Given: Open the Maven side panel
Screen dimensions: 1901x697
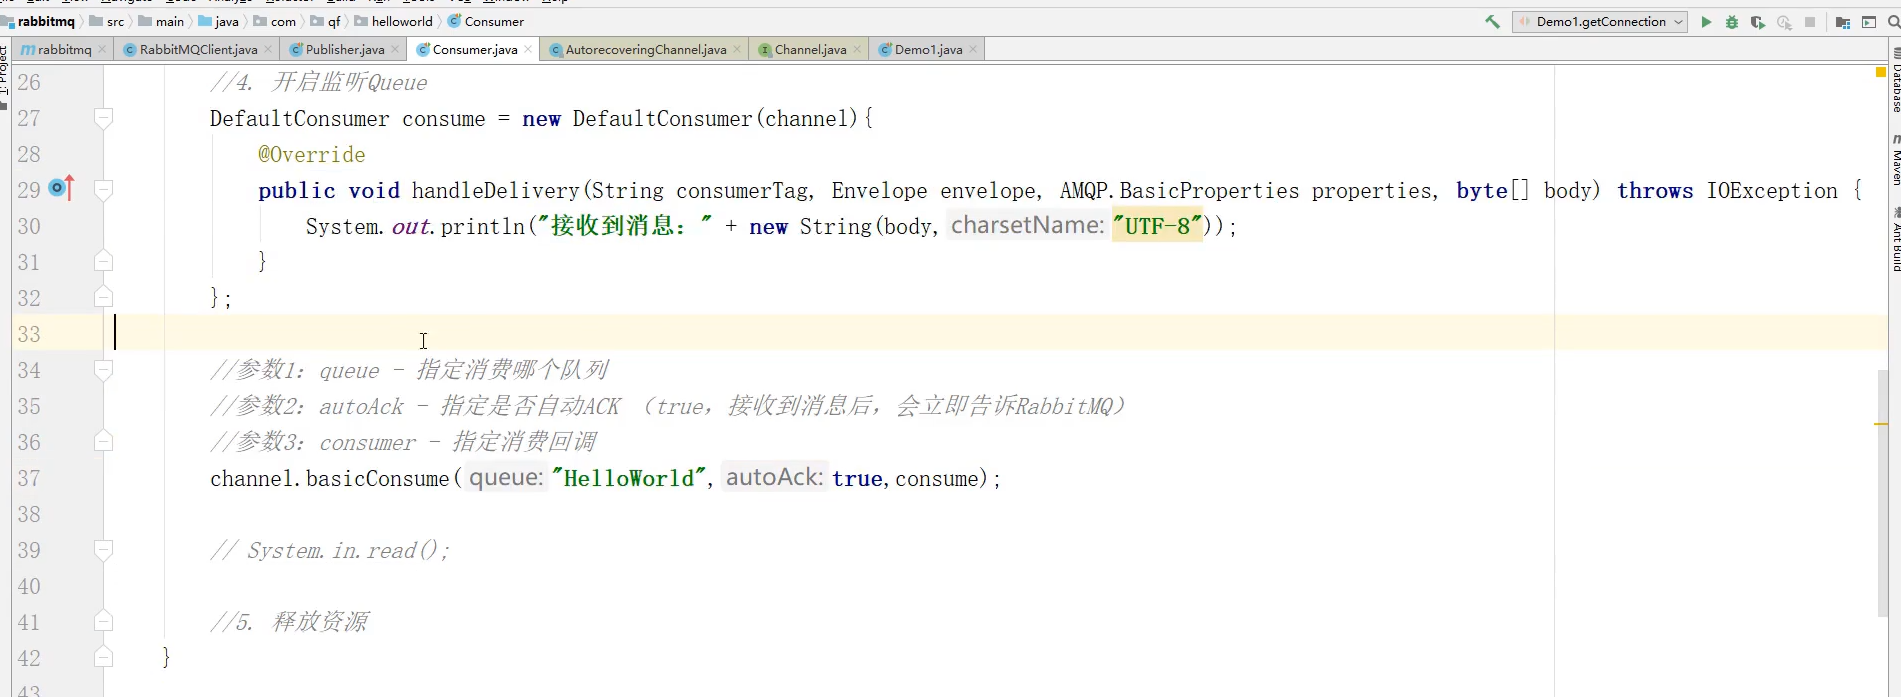Looking at the screenshot, I should pyautogui.click(x=1894, y=160).
